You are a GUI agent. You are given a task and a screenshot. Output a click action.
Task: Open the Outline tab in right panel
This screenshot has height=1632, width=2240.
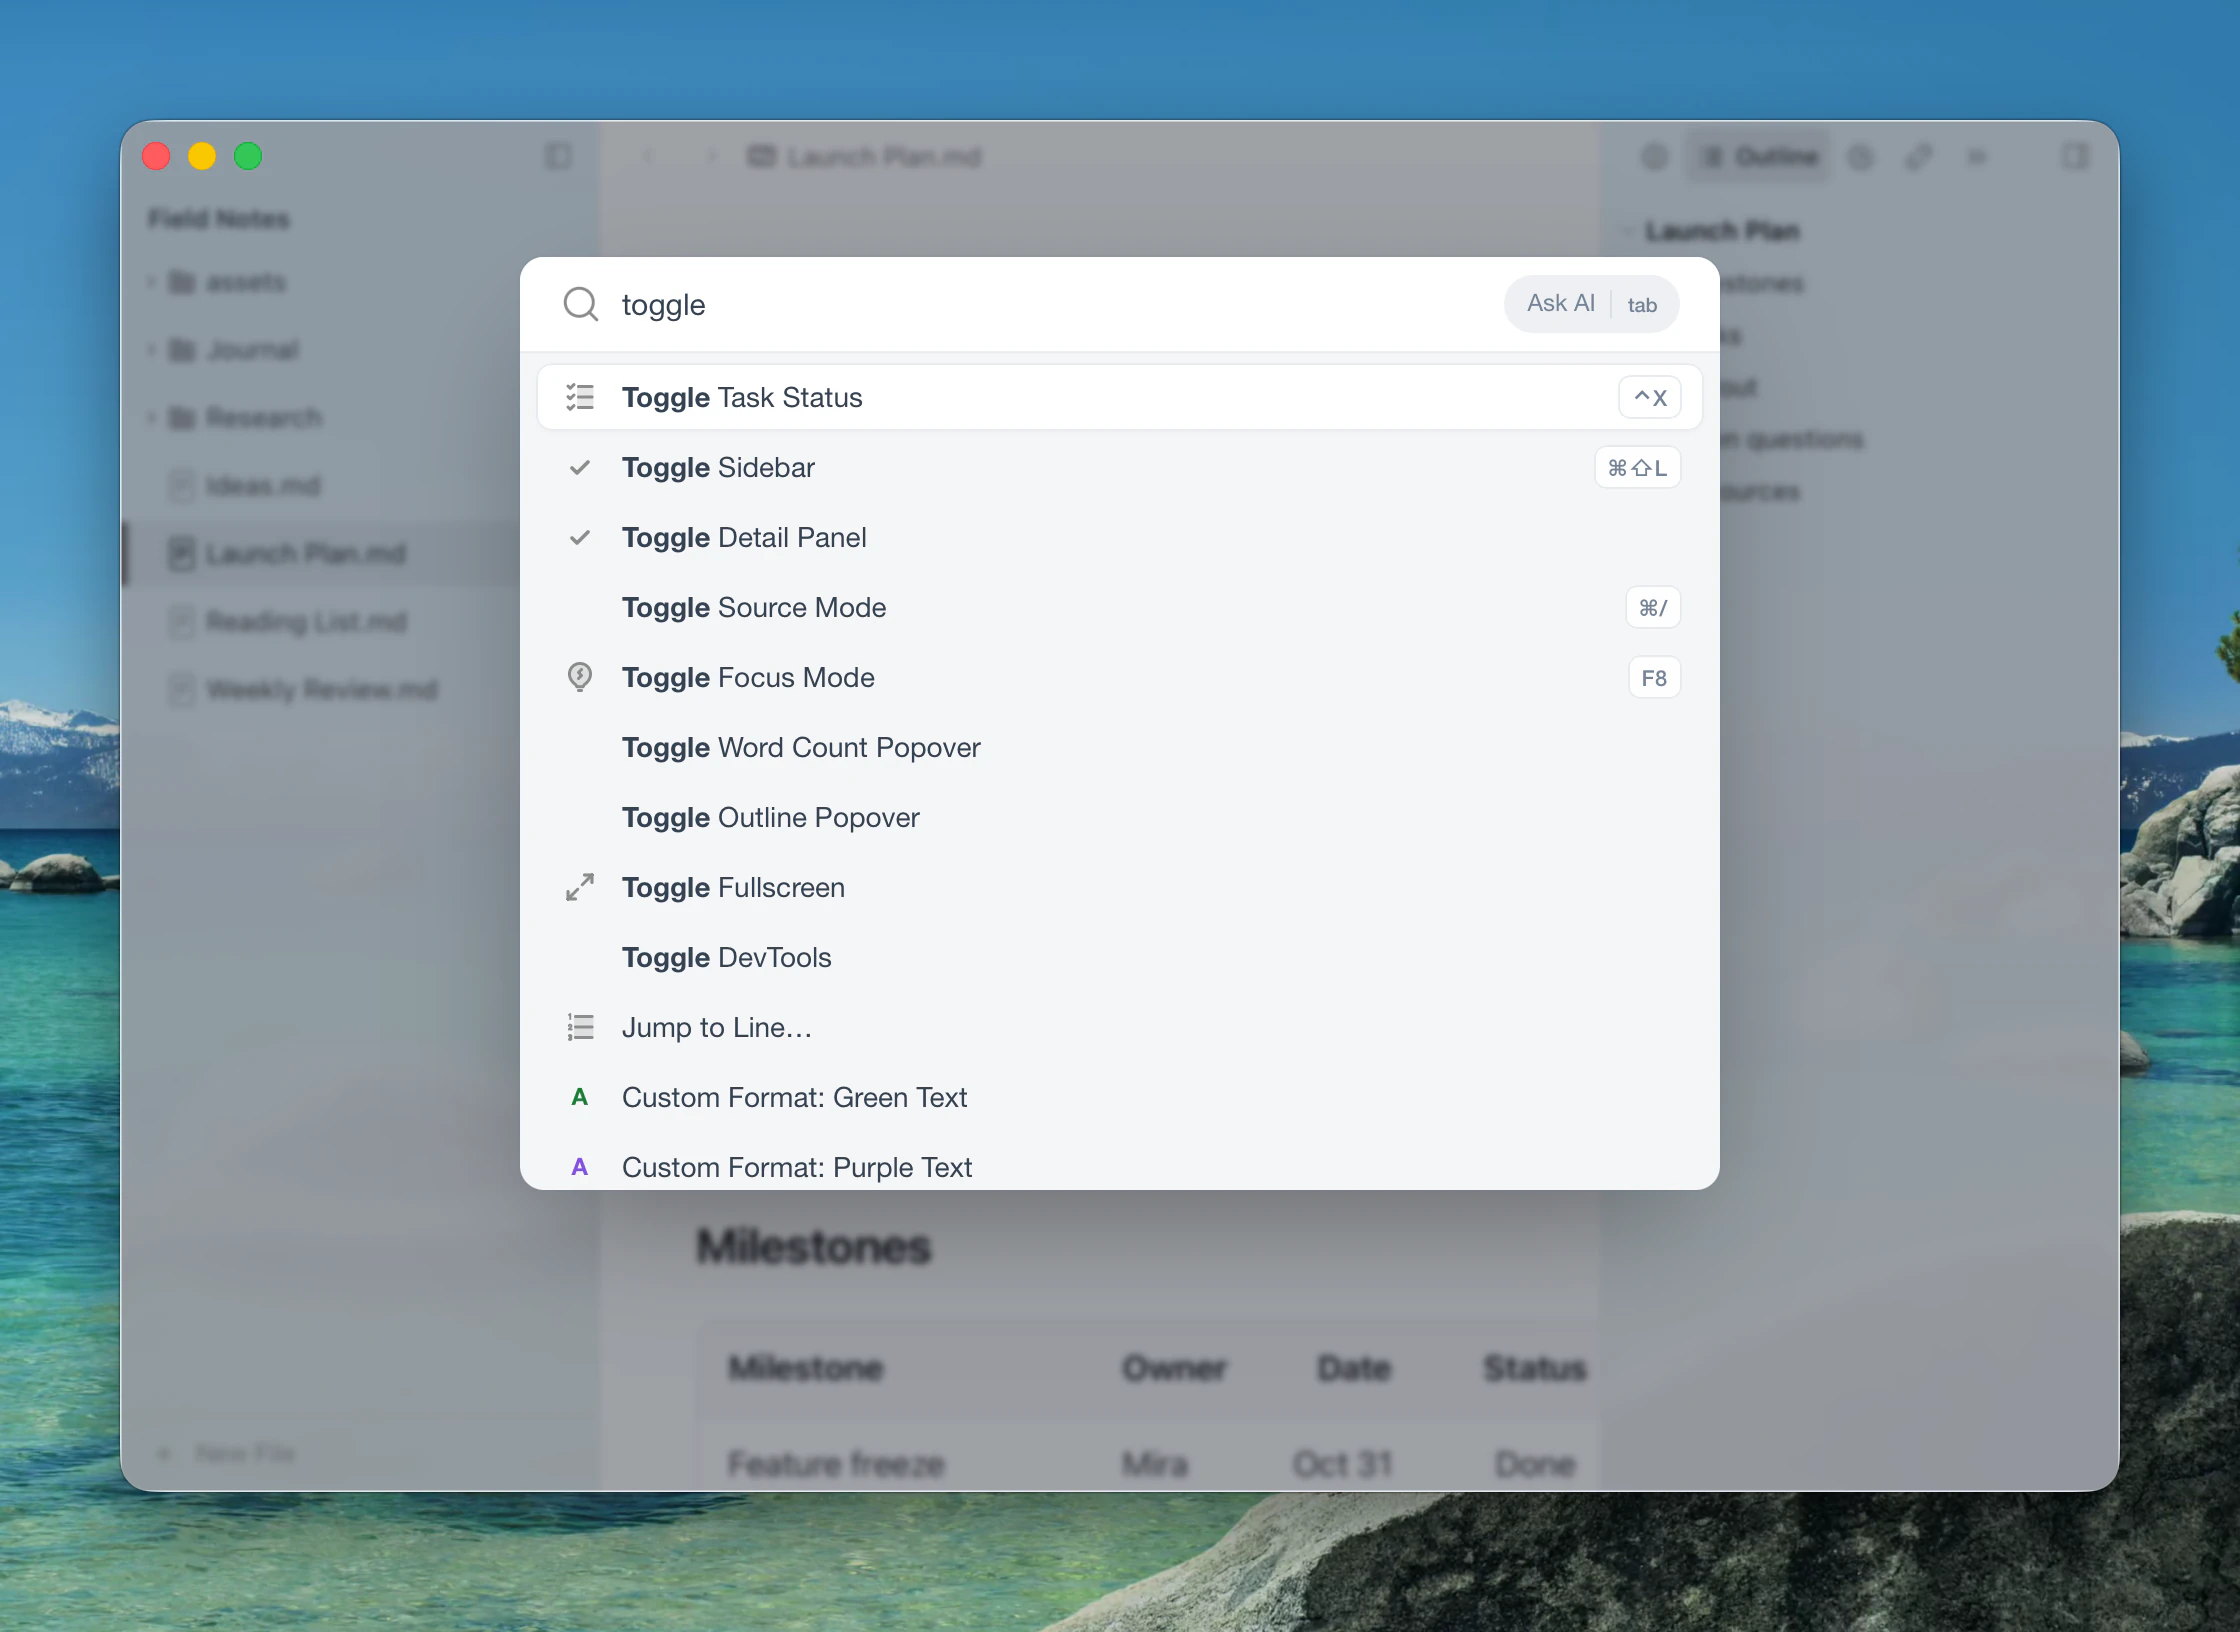coord(1760,156)
